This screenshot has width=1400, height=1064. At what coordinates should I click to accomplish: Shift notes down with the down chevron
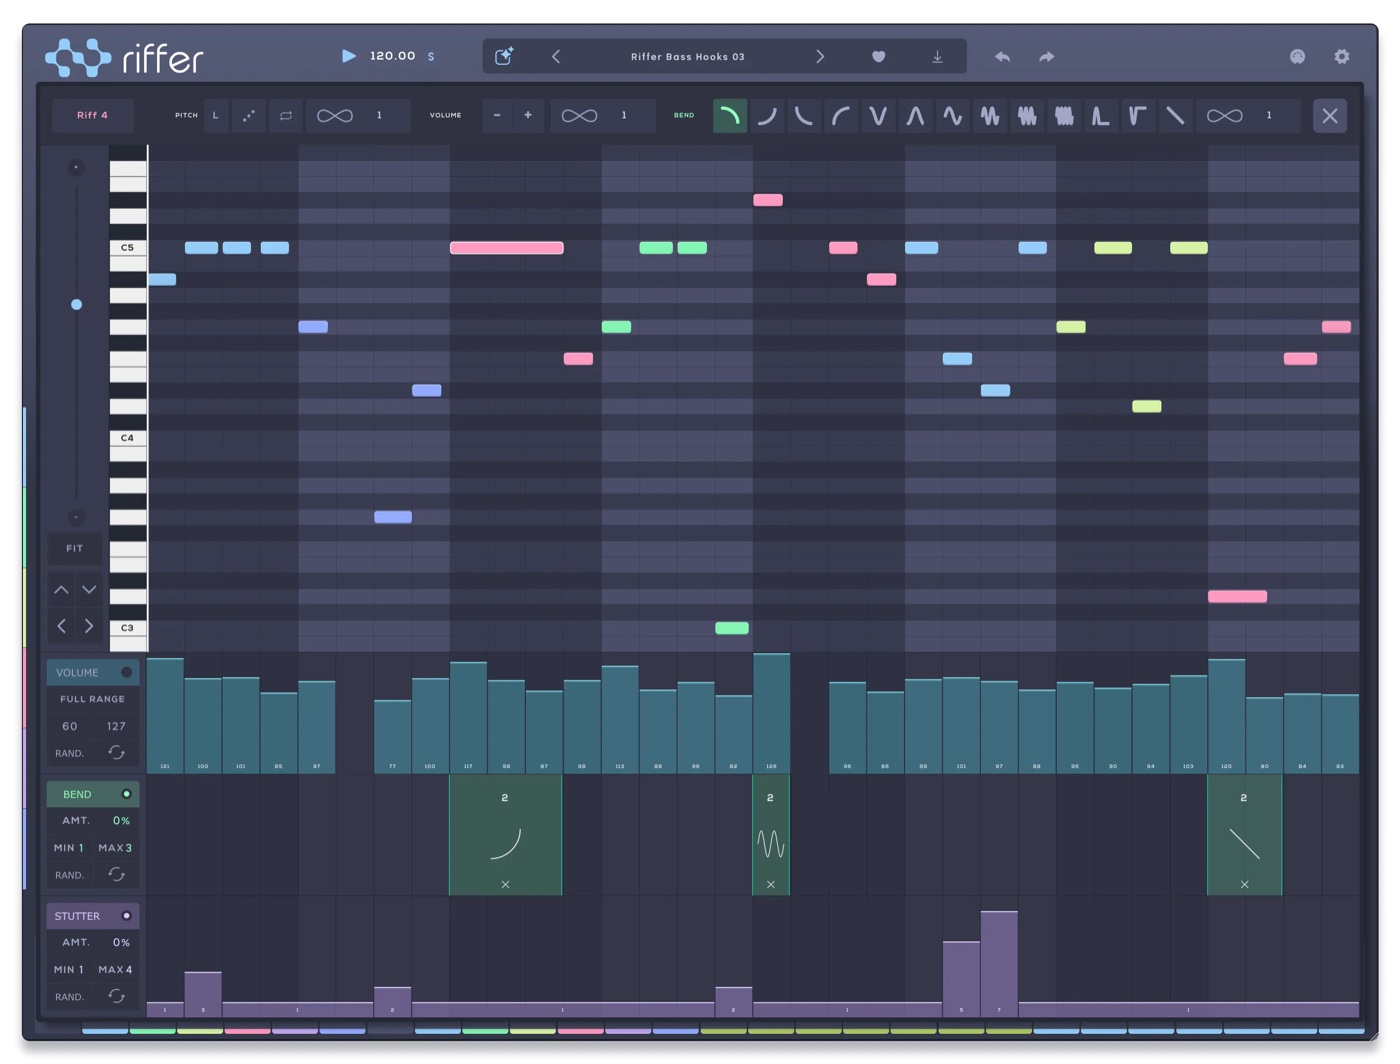coord(89,590)
